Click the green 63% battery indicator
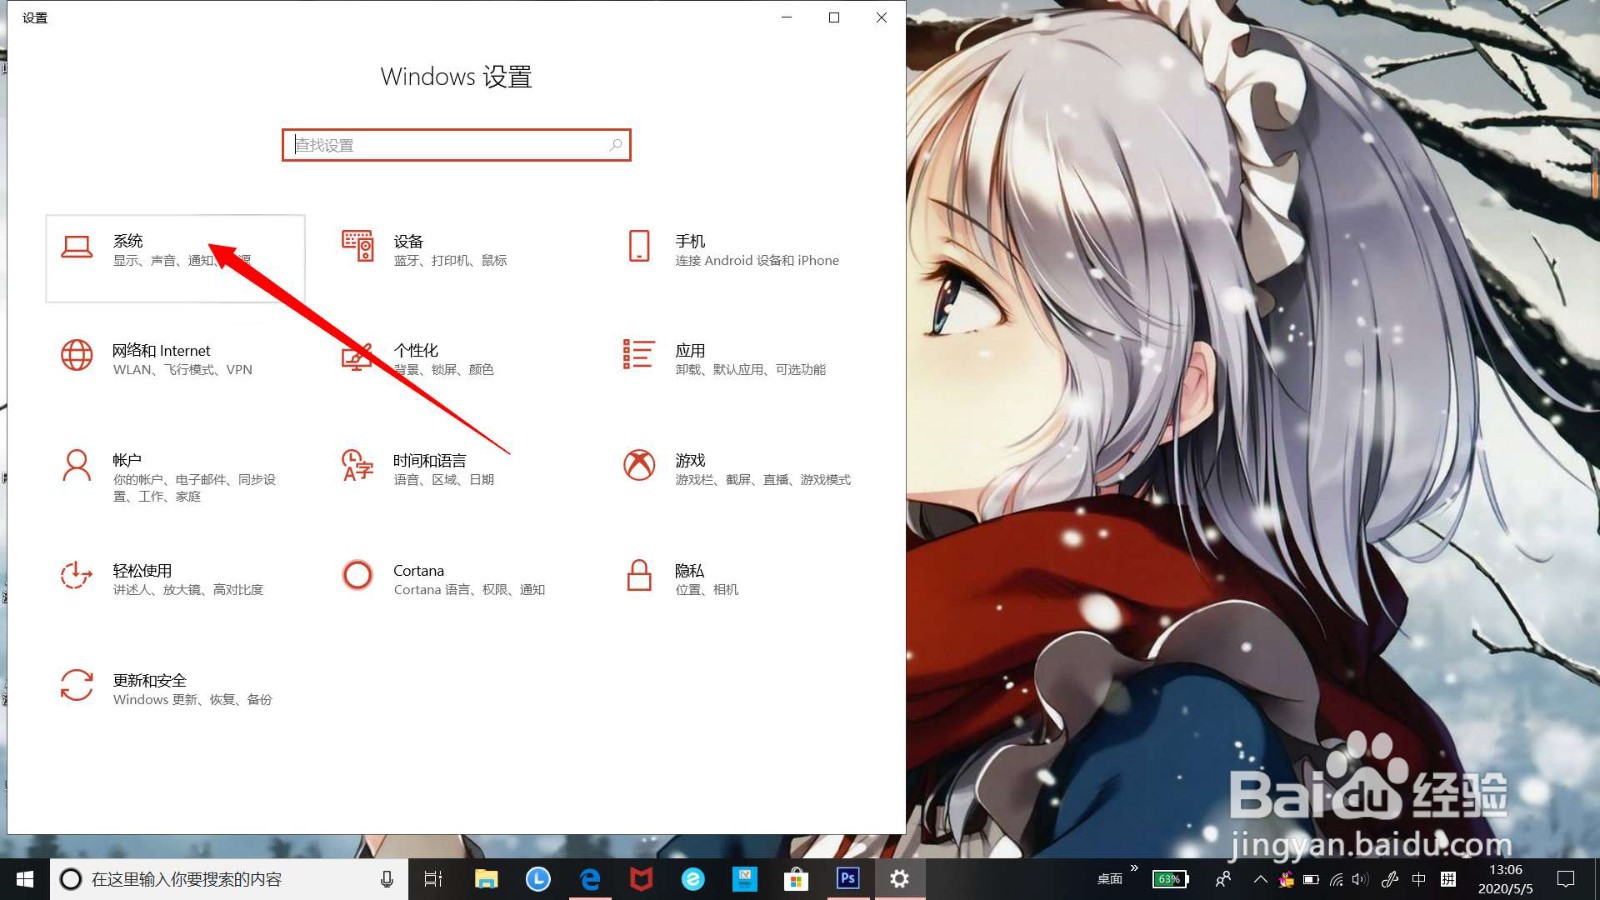1600x900 pixels. click(x=1170, y=879)
